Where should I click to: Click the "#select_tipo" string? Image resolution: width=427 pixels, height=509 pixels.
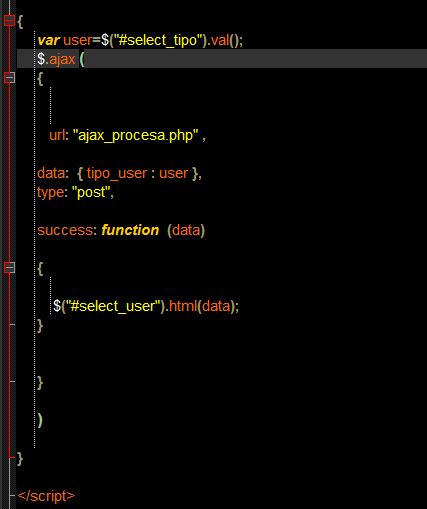point(159,40)
